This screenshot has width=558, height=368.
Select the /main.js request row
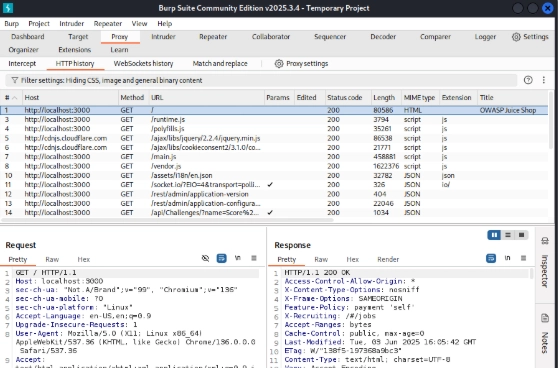(274, 157)
